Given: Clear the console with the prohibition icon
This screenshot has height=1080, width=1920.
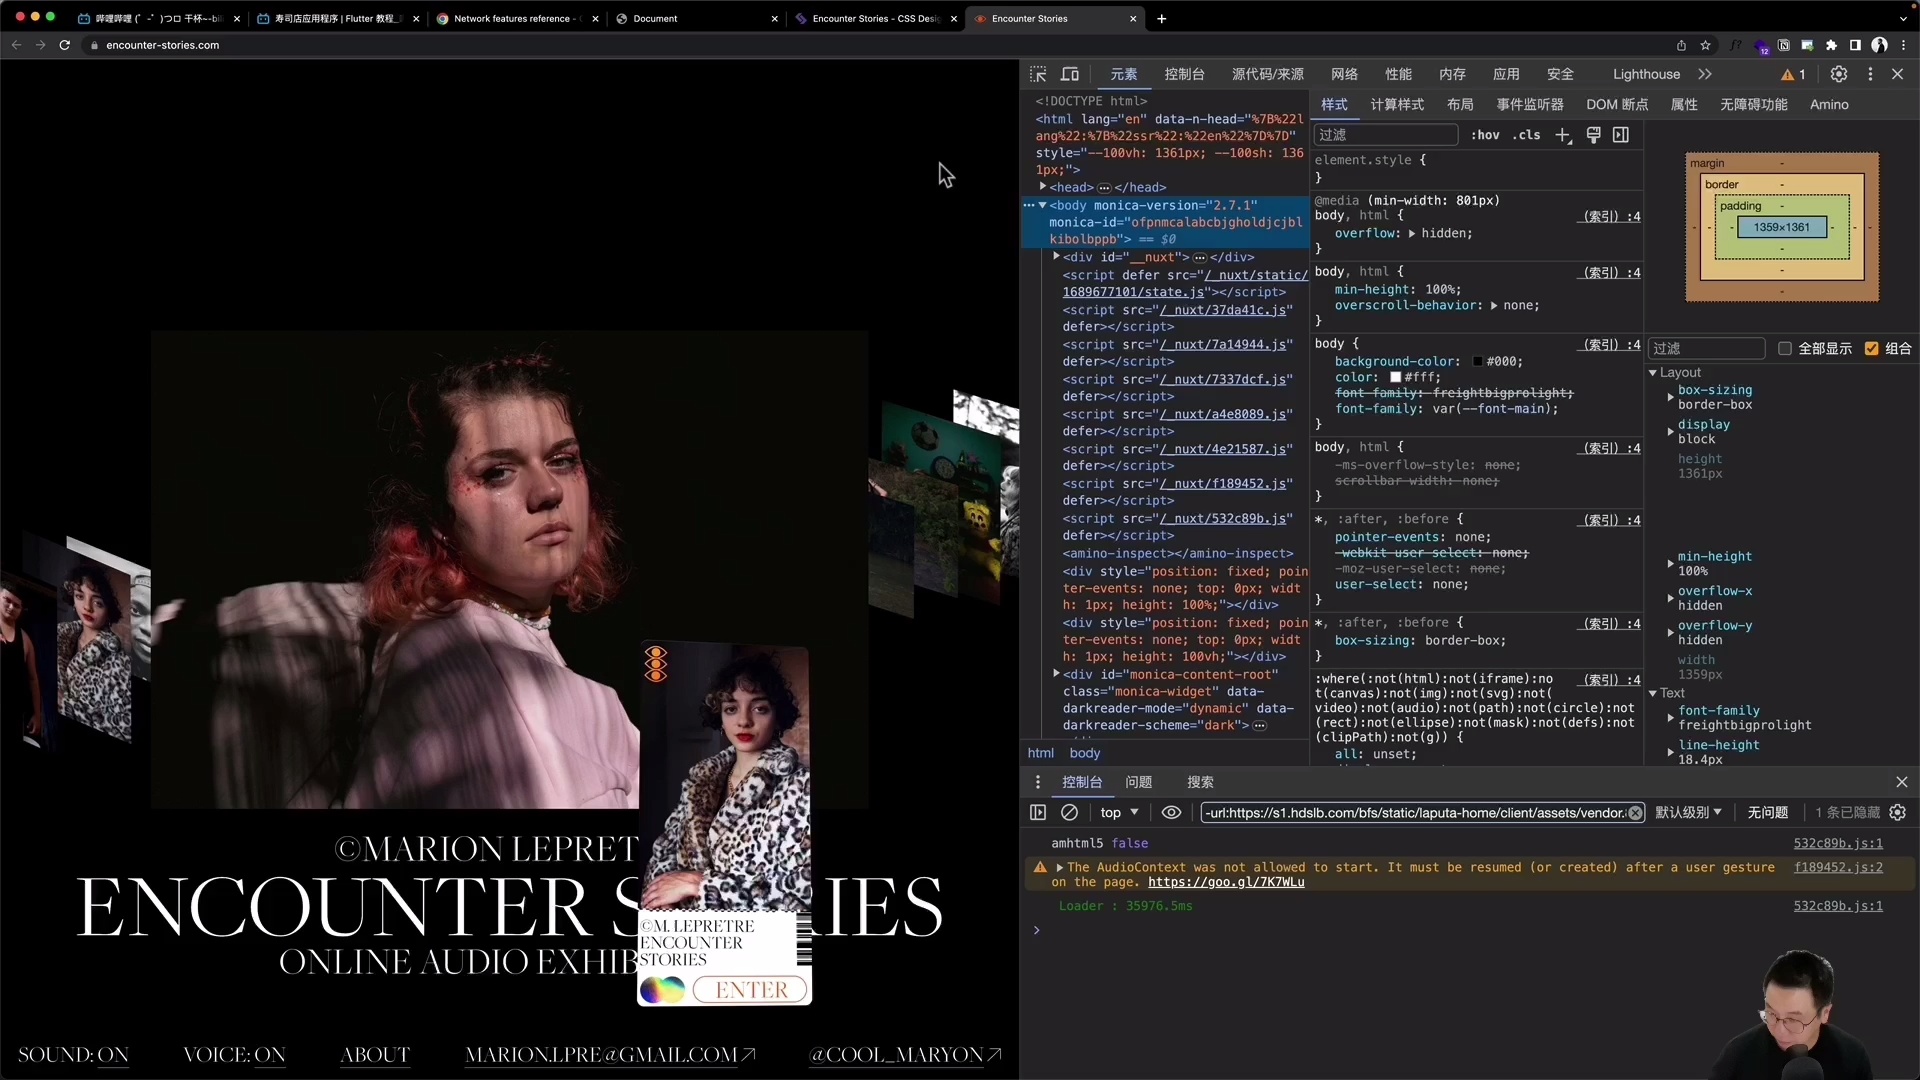Looking at the screenshot, I should [x=1069, y=812].
